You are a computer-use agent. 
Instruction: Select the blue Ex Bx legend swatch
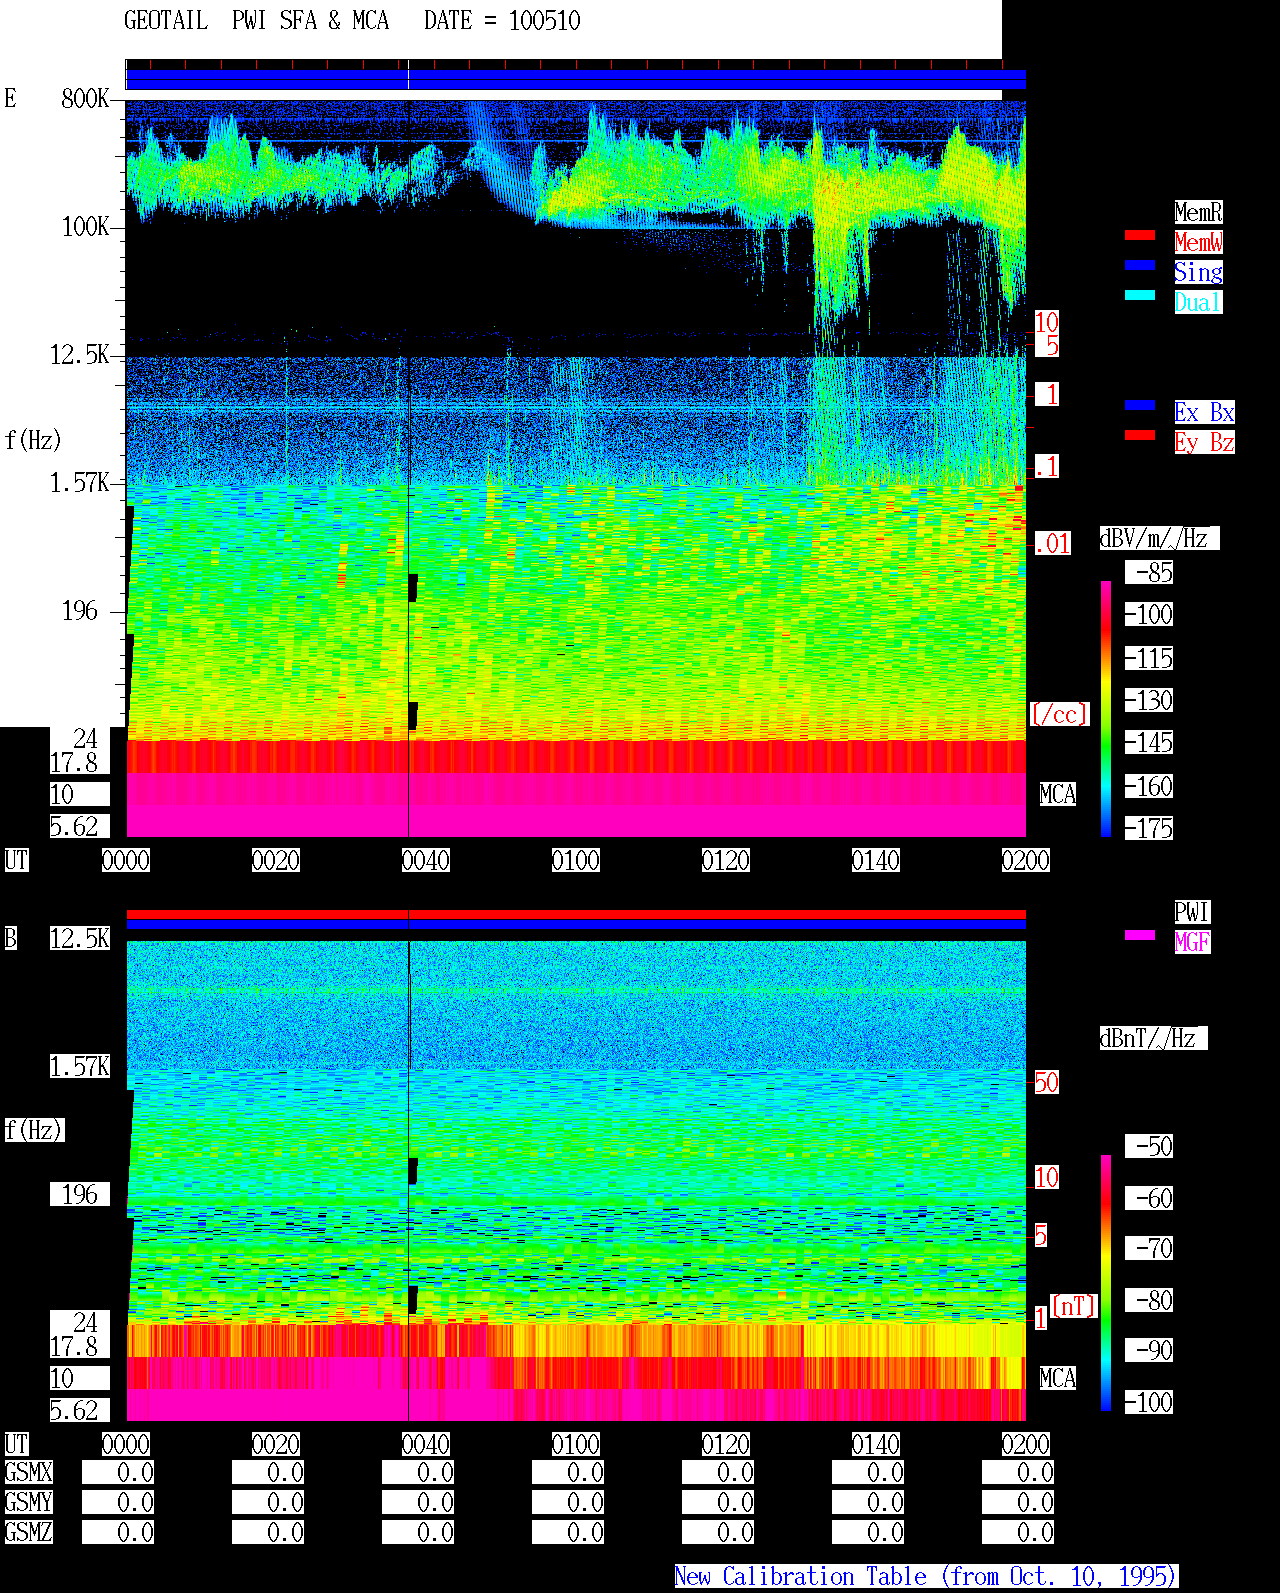1140,405
